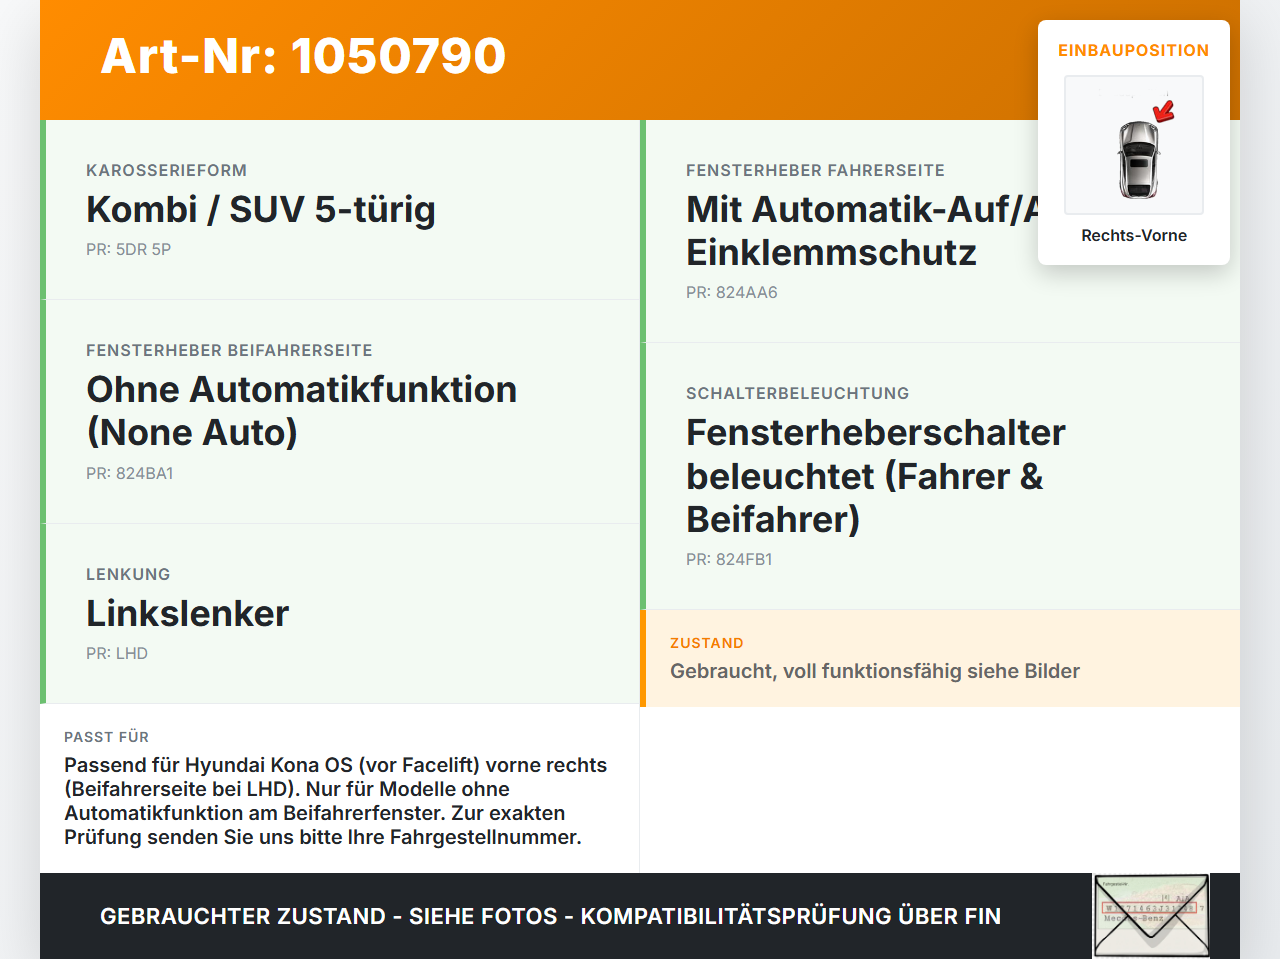The height and width of the screenshot is (959, 1280).
Task: Click the PASST FÜR label
Action: pyautogui.click(x=106, y=737)
